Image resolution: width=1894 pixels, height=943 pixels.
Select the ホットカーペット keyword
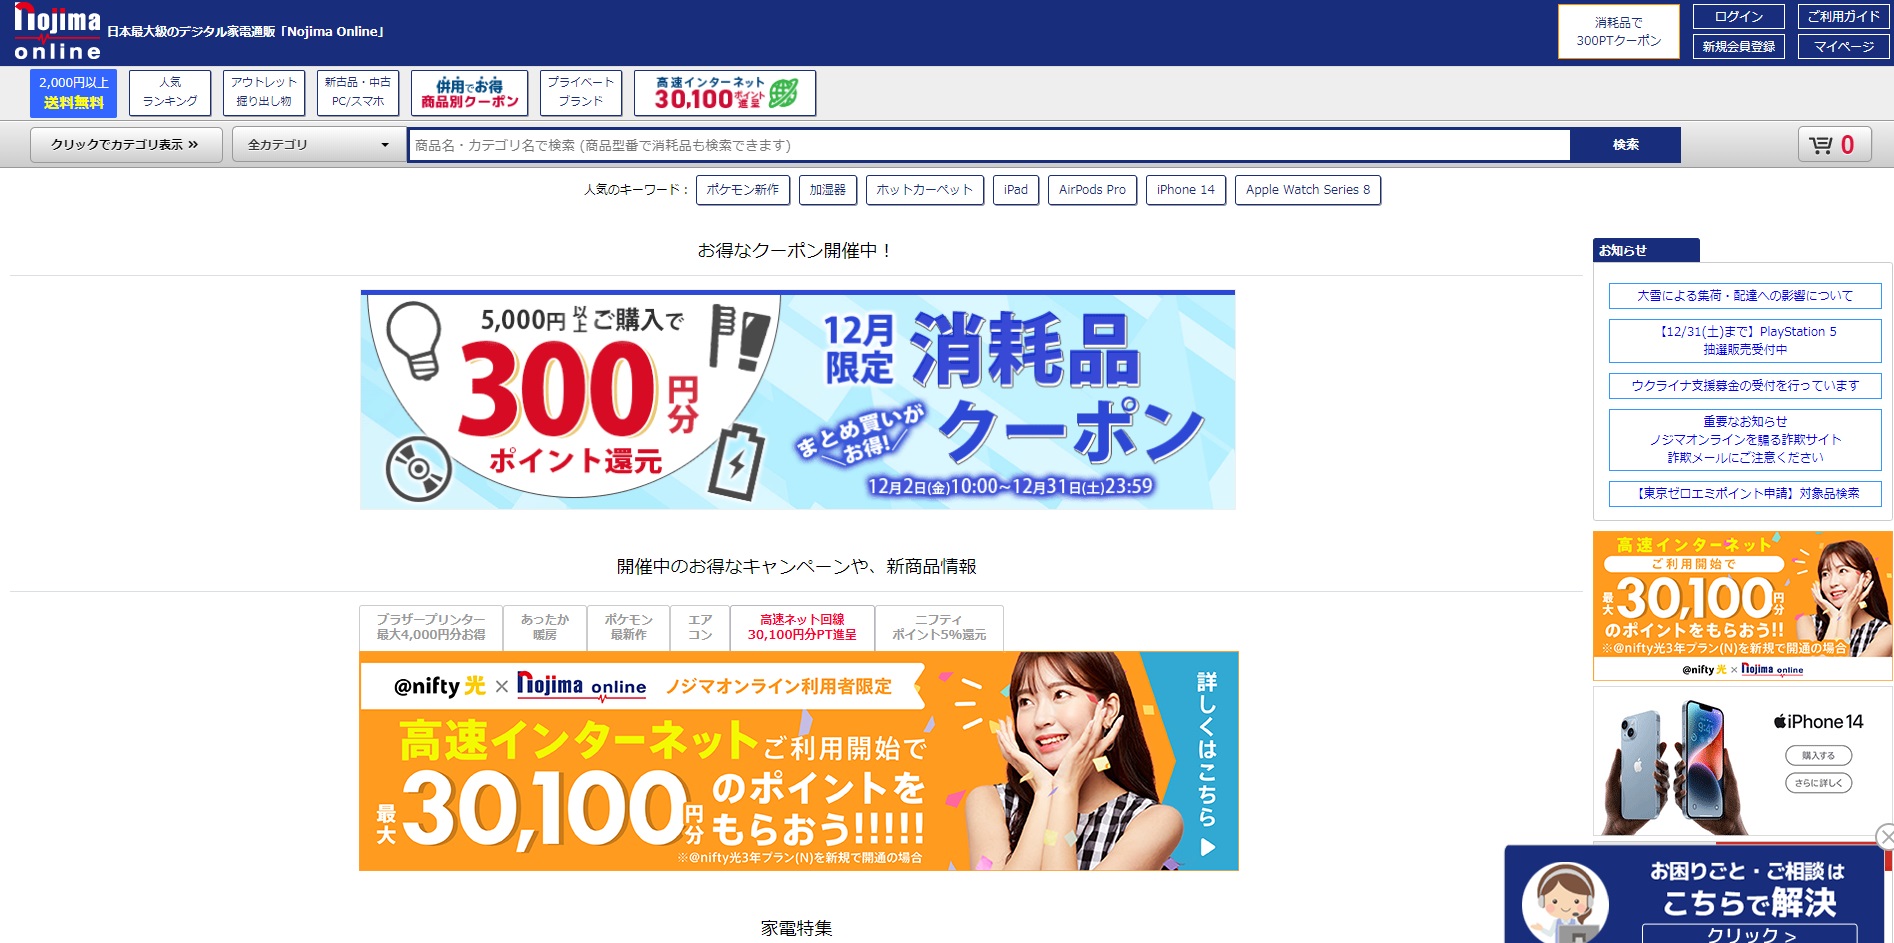(x=925, y=190)
